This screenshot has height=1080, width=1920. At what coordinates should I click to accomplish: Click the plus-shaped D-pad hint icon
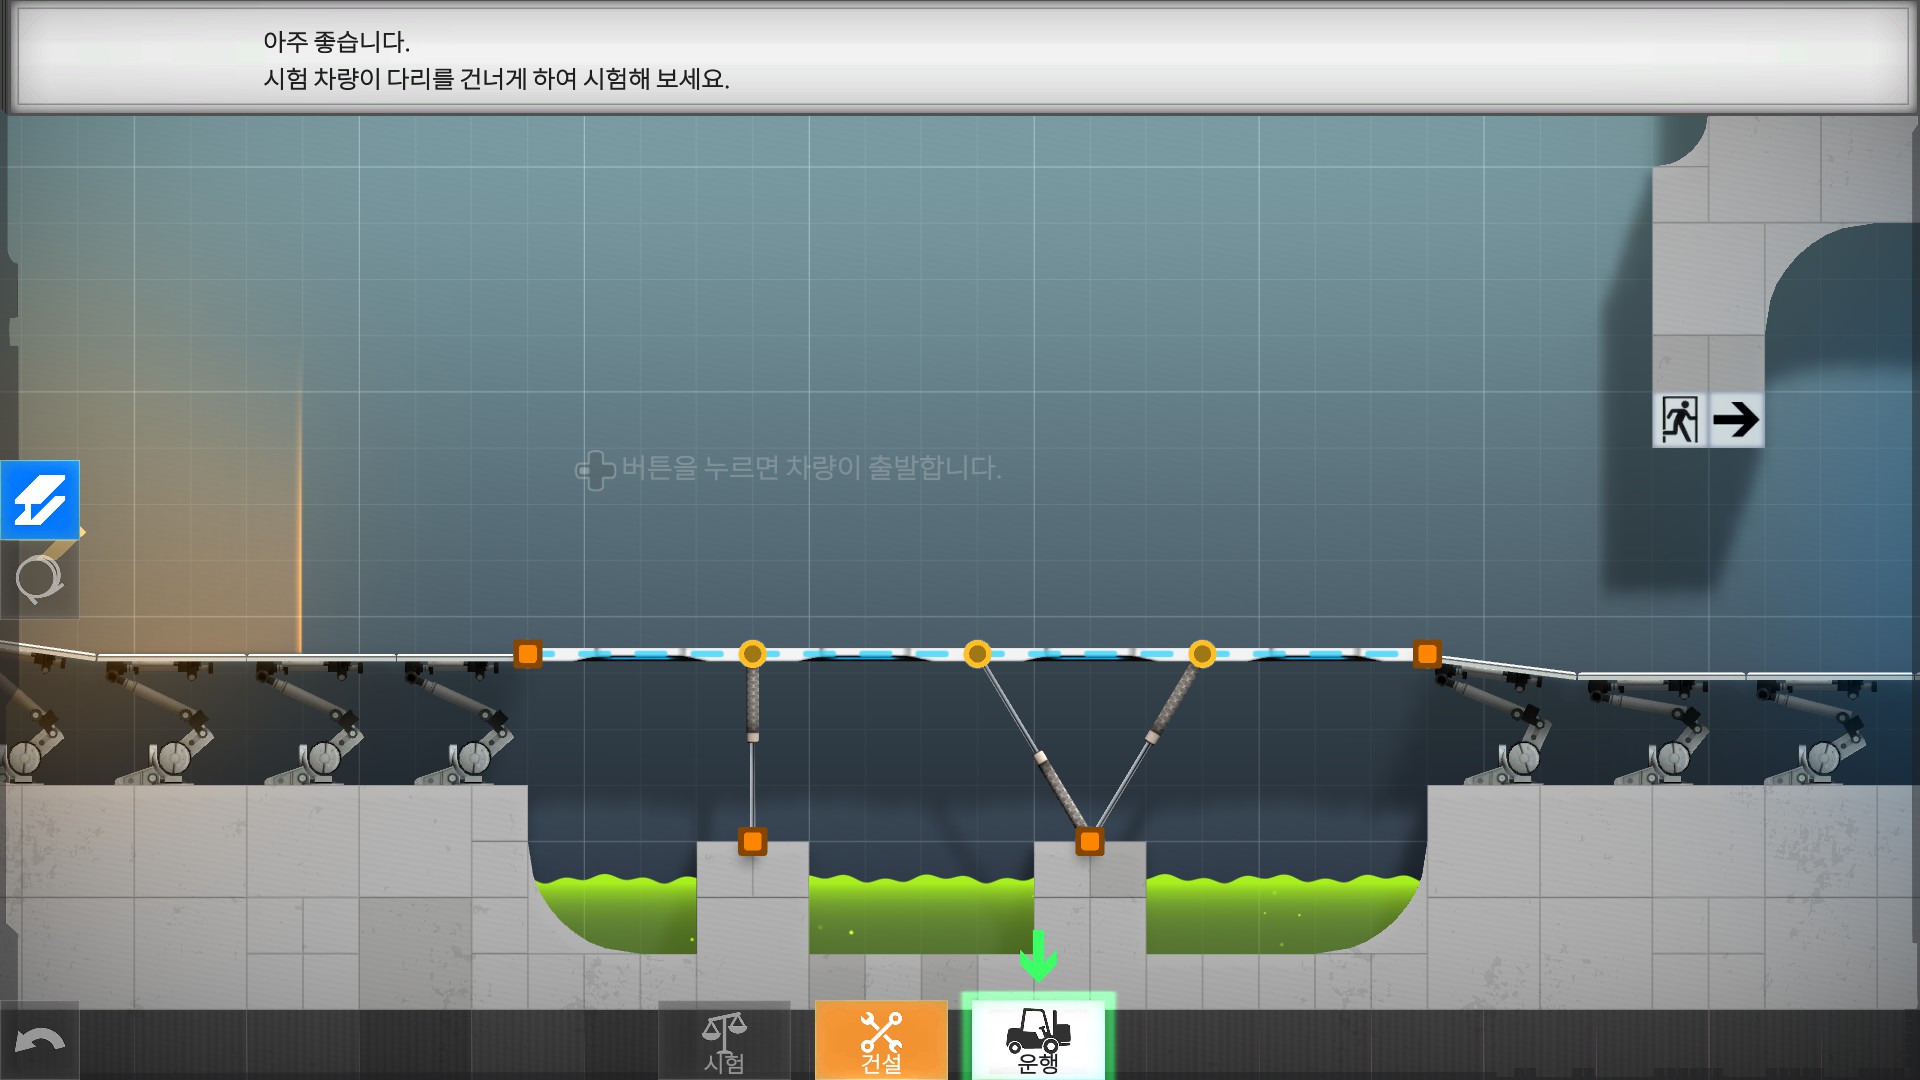pos(595,469)
